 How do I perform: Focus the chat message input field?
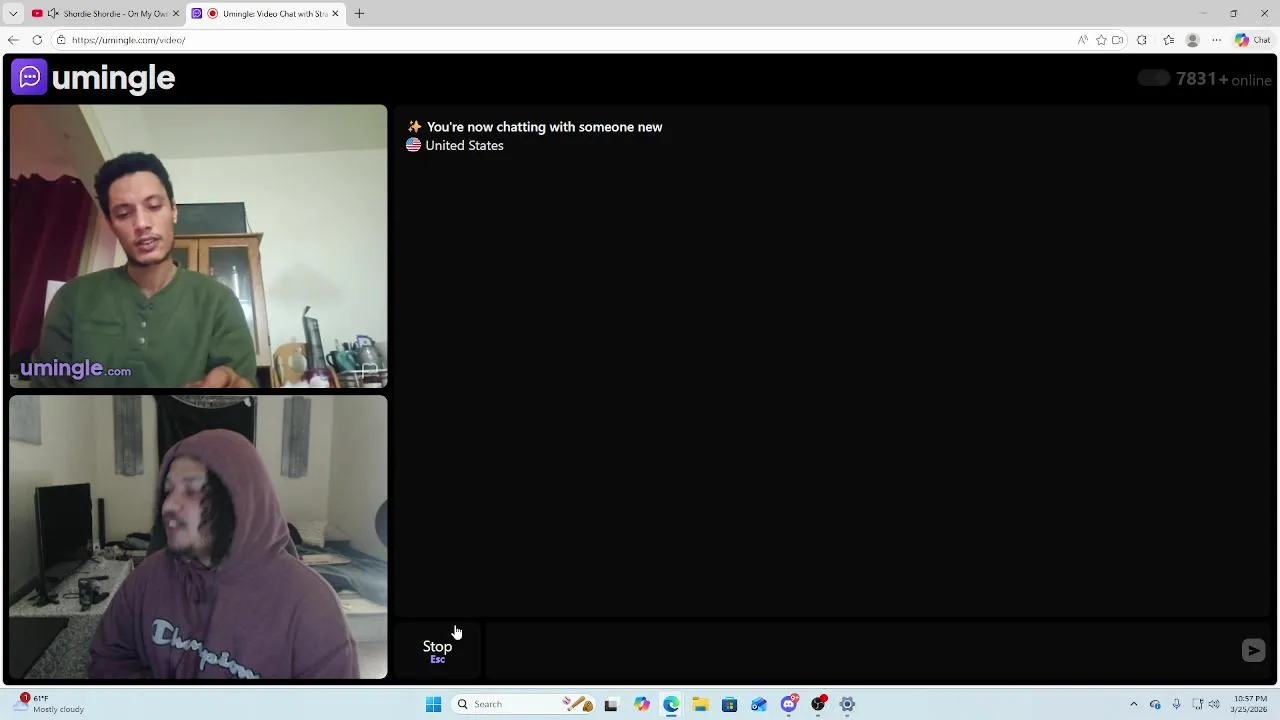point(860,651)
